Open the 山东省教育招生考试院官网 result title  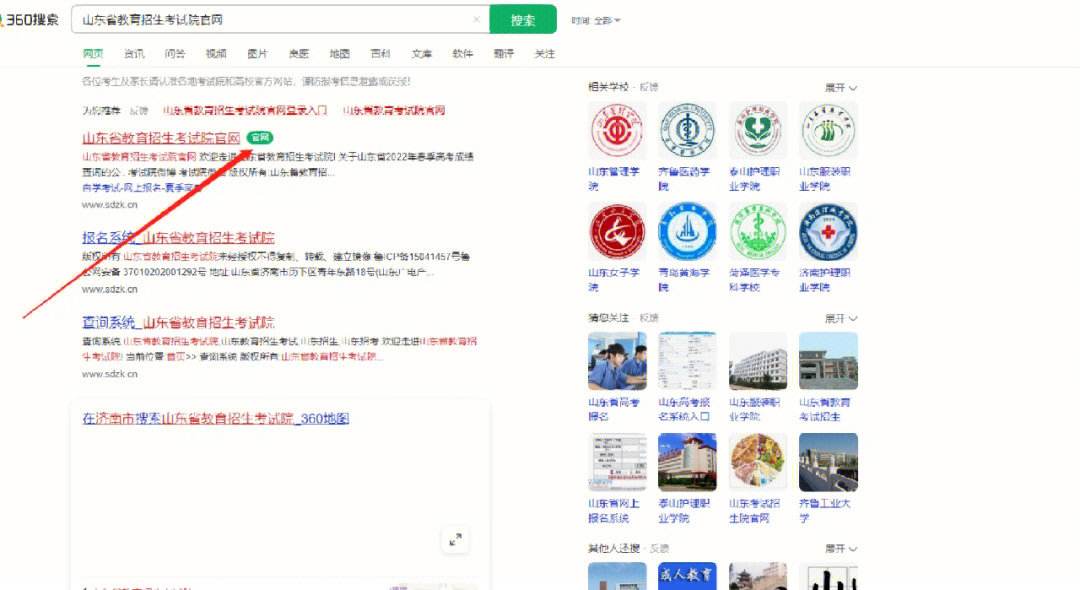pyautogui.click(x=161, y=138)
